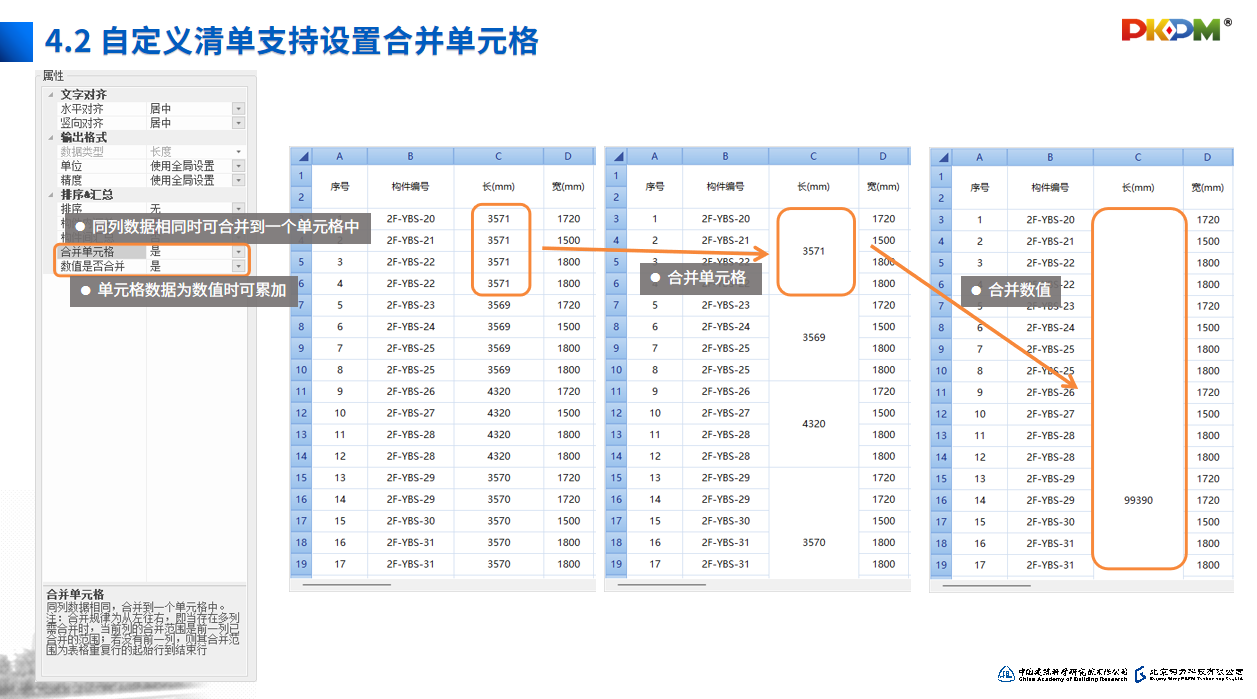Click the merged 3569 cell in the middle table
This screenshot has width=1257, height=699.
pos(814,337)
